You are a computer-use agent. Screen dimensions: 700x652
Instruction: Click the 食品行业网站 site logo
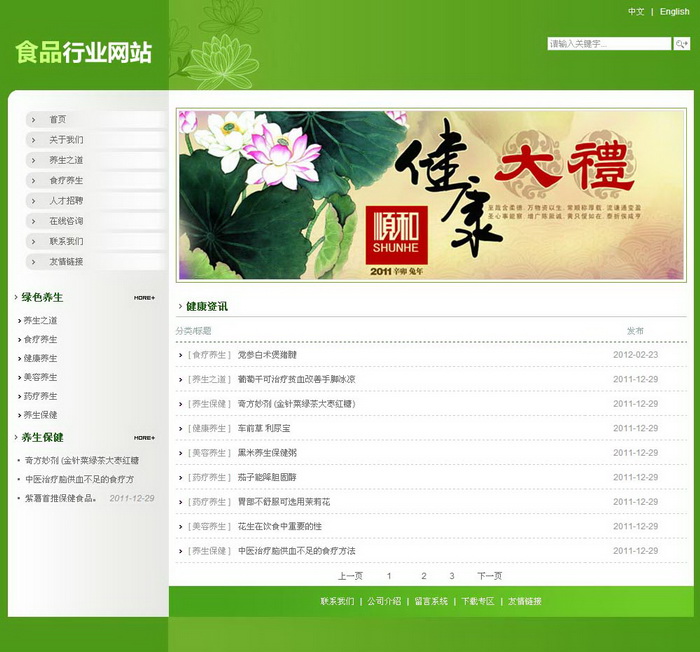[x=84, y=53]
